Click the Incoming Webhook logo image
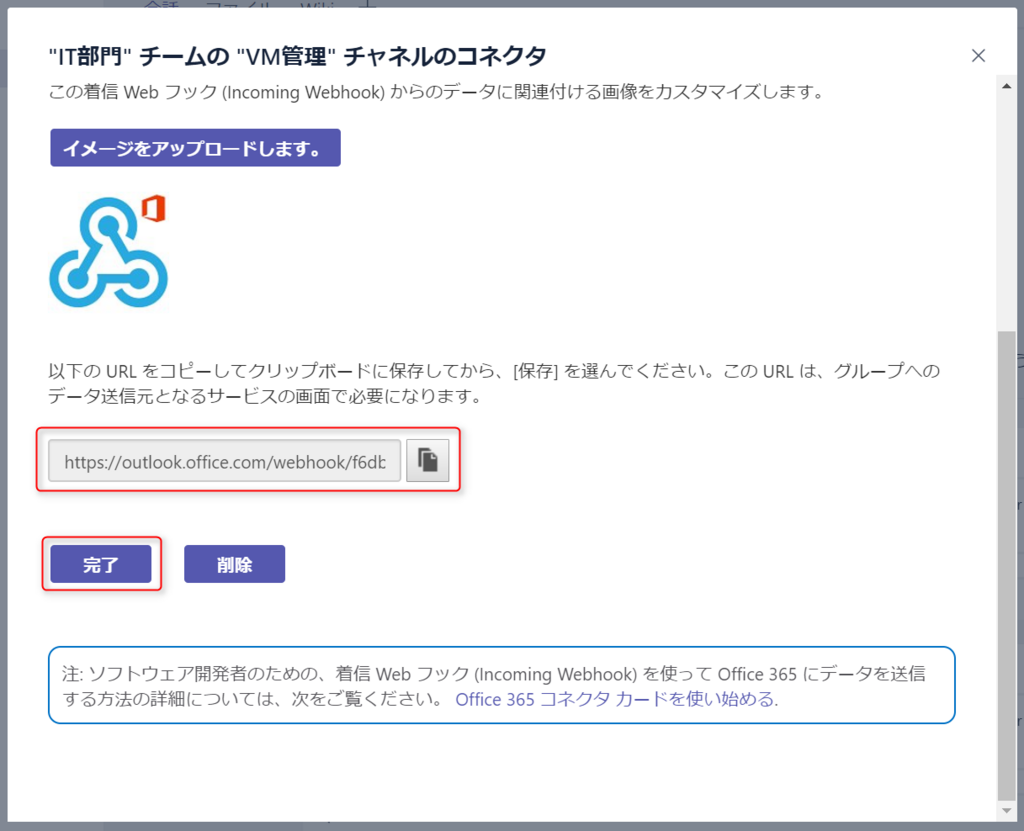The width and height of the screenshot is (1024, 831). (x=108, y=252)
